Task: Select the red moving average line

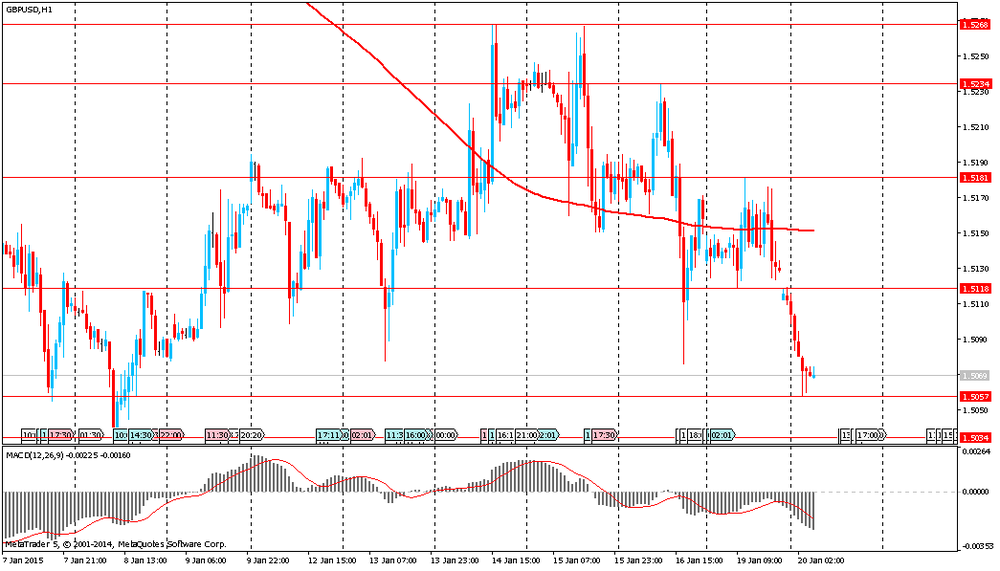Action: click(560, 200)
